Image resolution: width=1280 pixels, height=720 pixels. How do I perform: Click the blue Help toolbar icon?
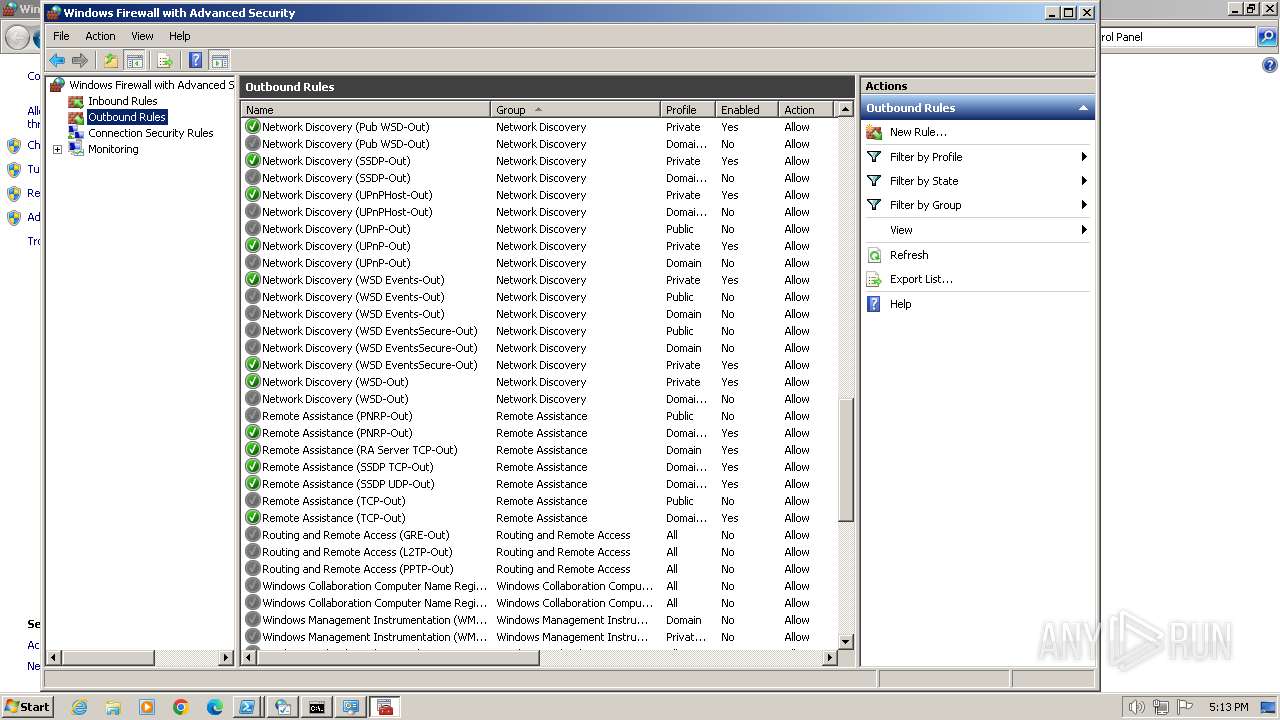pos(195,60)
